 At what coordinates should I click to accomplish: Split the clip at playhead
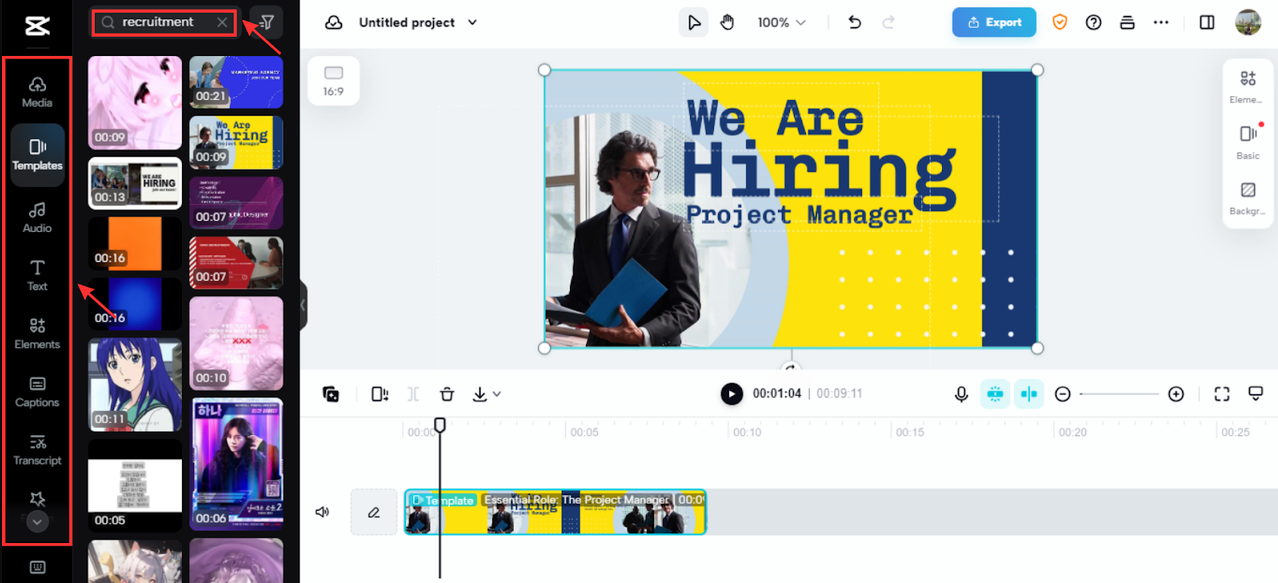(x=380, y=394)
